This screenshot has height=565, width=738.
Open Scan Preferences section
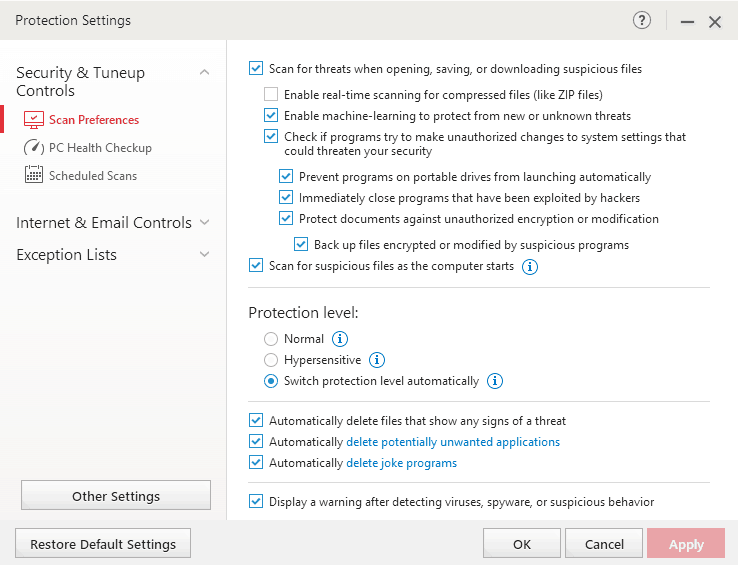[x=94, y=120]
